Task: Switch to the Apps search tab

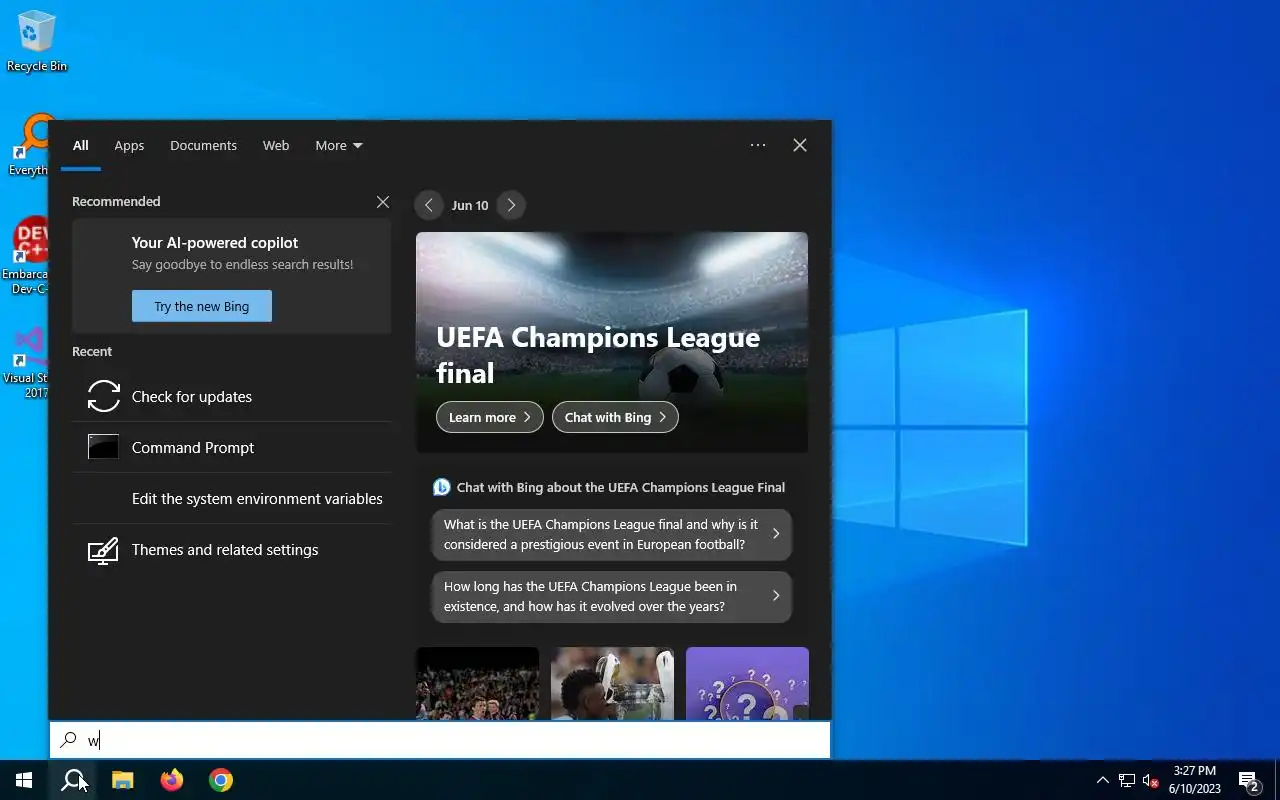Action: coord(129,145)
